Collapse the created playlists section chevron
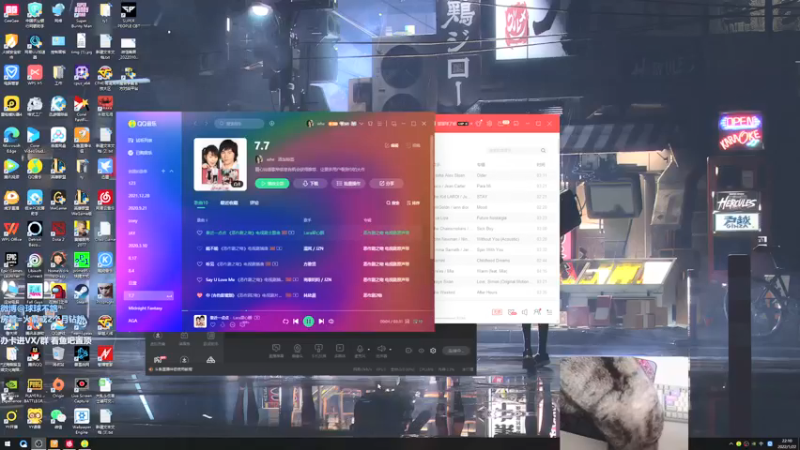800x450 pixels. coord(171,171)
